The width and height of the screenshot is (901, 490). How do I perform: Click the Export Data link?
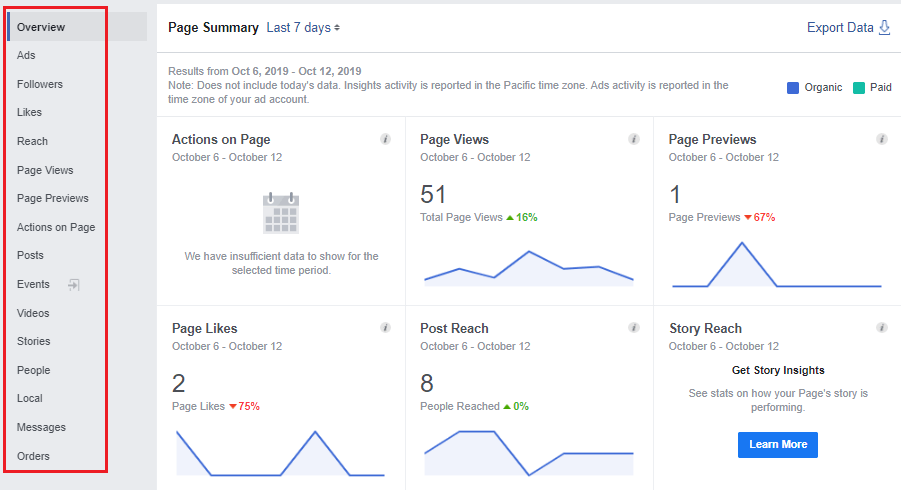pyautogui.click(x=840, y=28)
